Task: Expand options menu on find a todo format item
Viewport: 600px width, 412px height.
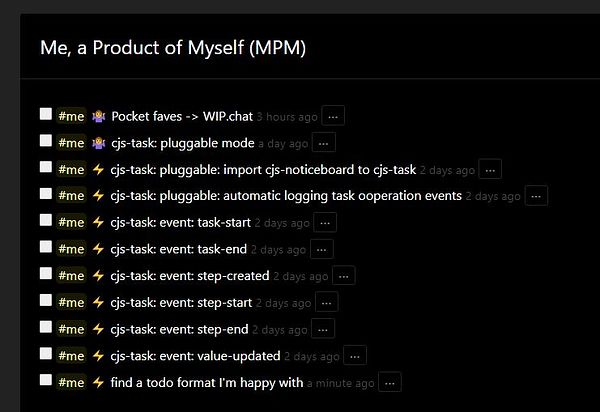Action: [x=390, y=382]
